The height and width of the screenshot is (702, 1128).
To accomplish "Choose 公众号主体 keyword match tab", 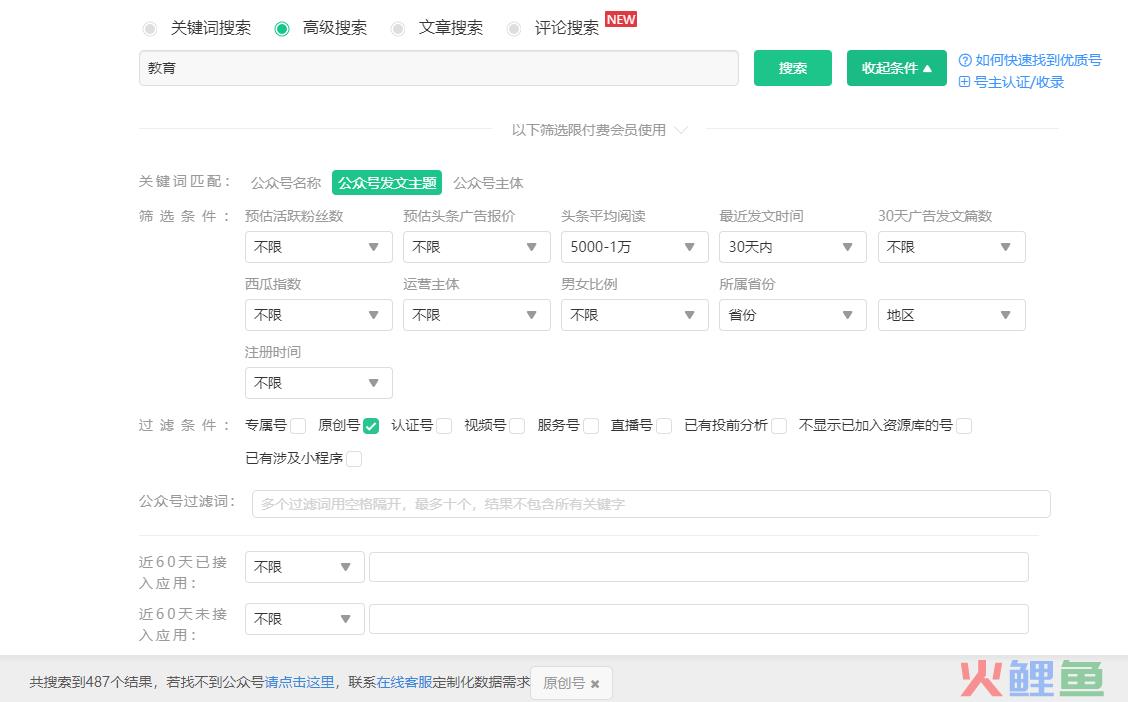I will point(488,183).
